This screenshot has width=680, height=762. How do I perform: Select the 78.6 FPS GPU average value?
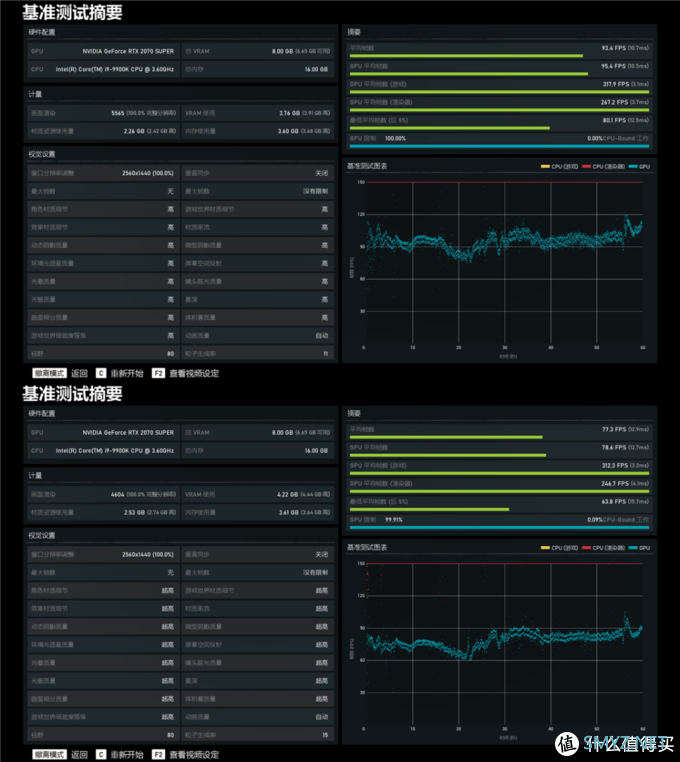tap(614, 447)
